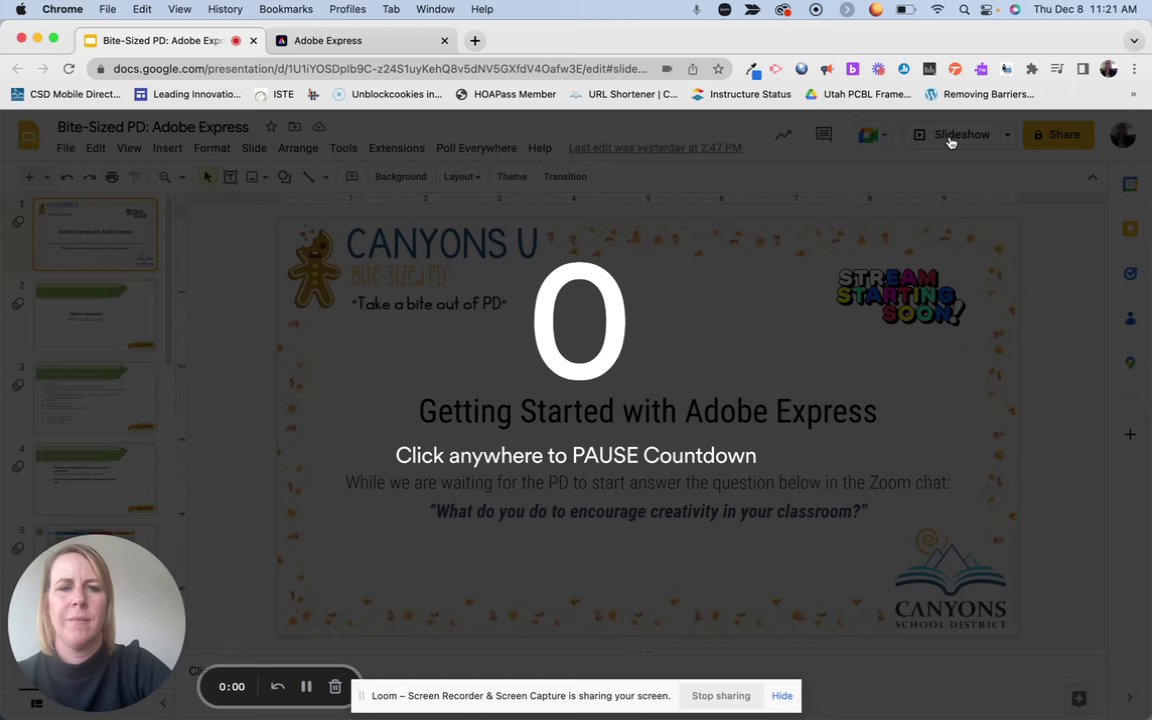The image size is (1152, 720).
Task: Open the Layout dropdown
Action: [461, 177]
